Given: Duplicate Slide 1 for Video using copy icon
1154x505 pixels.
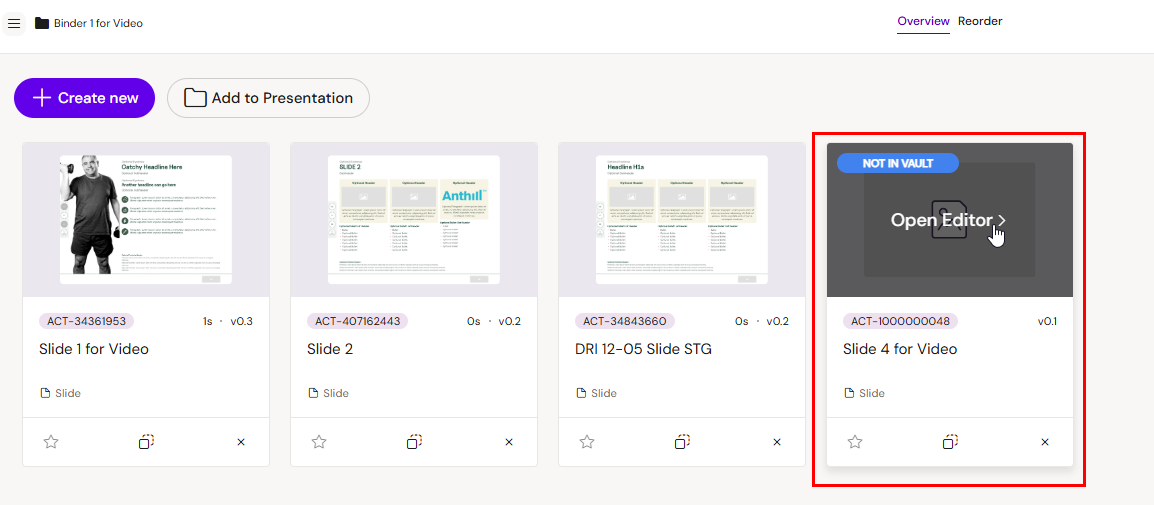Looking at the screenshot, I should pyautogui.click(x=146, y=442).
